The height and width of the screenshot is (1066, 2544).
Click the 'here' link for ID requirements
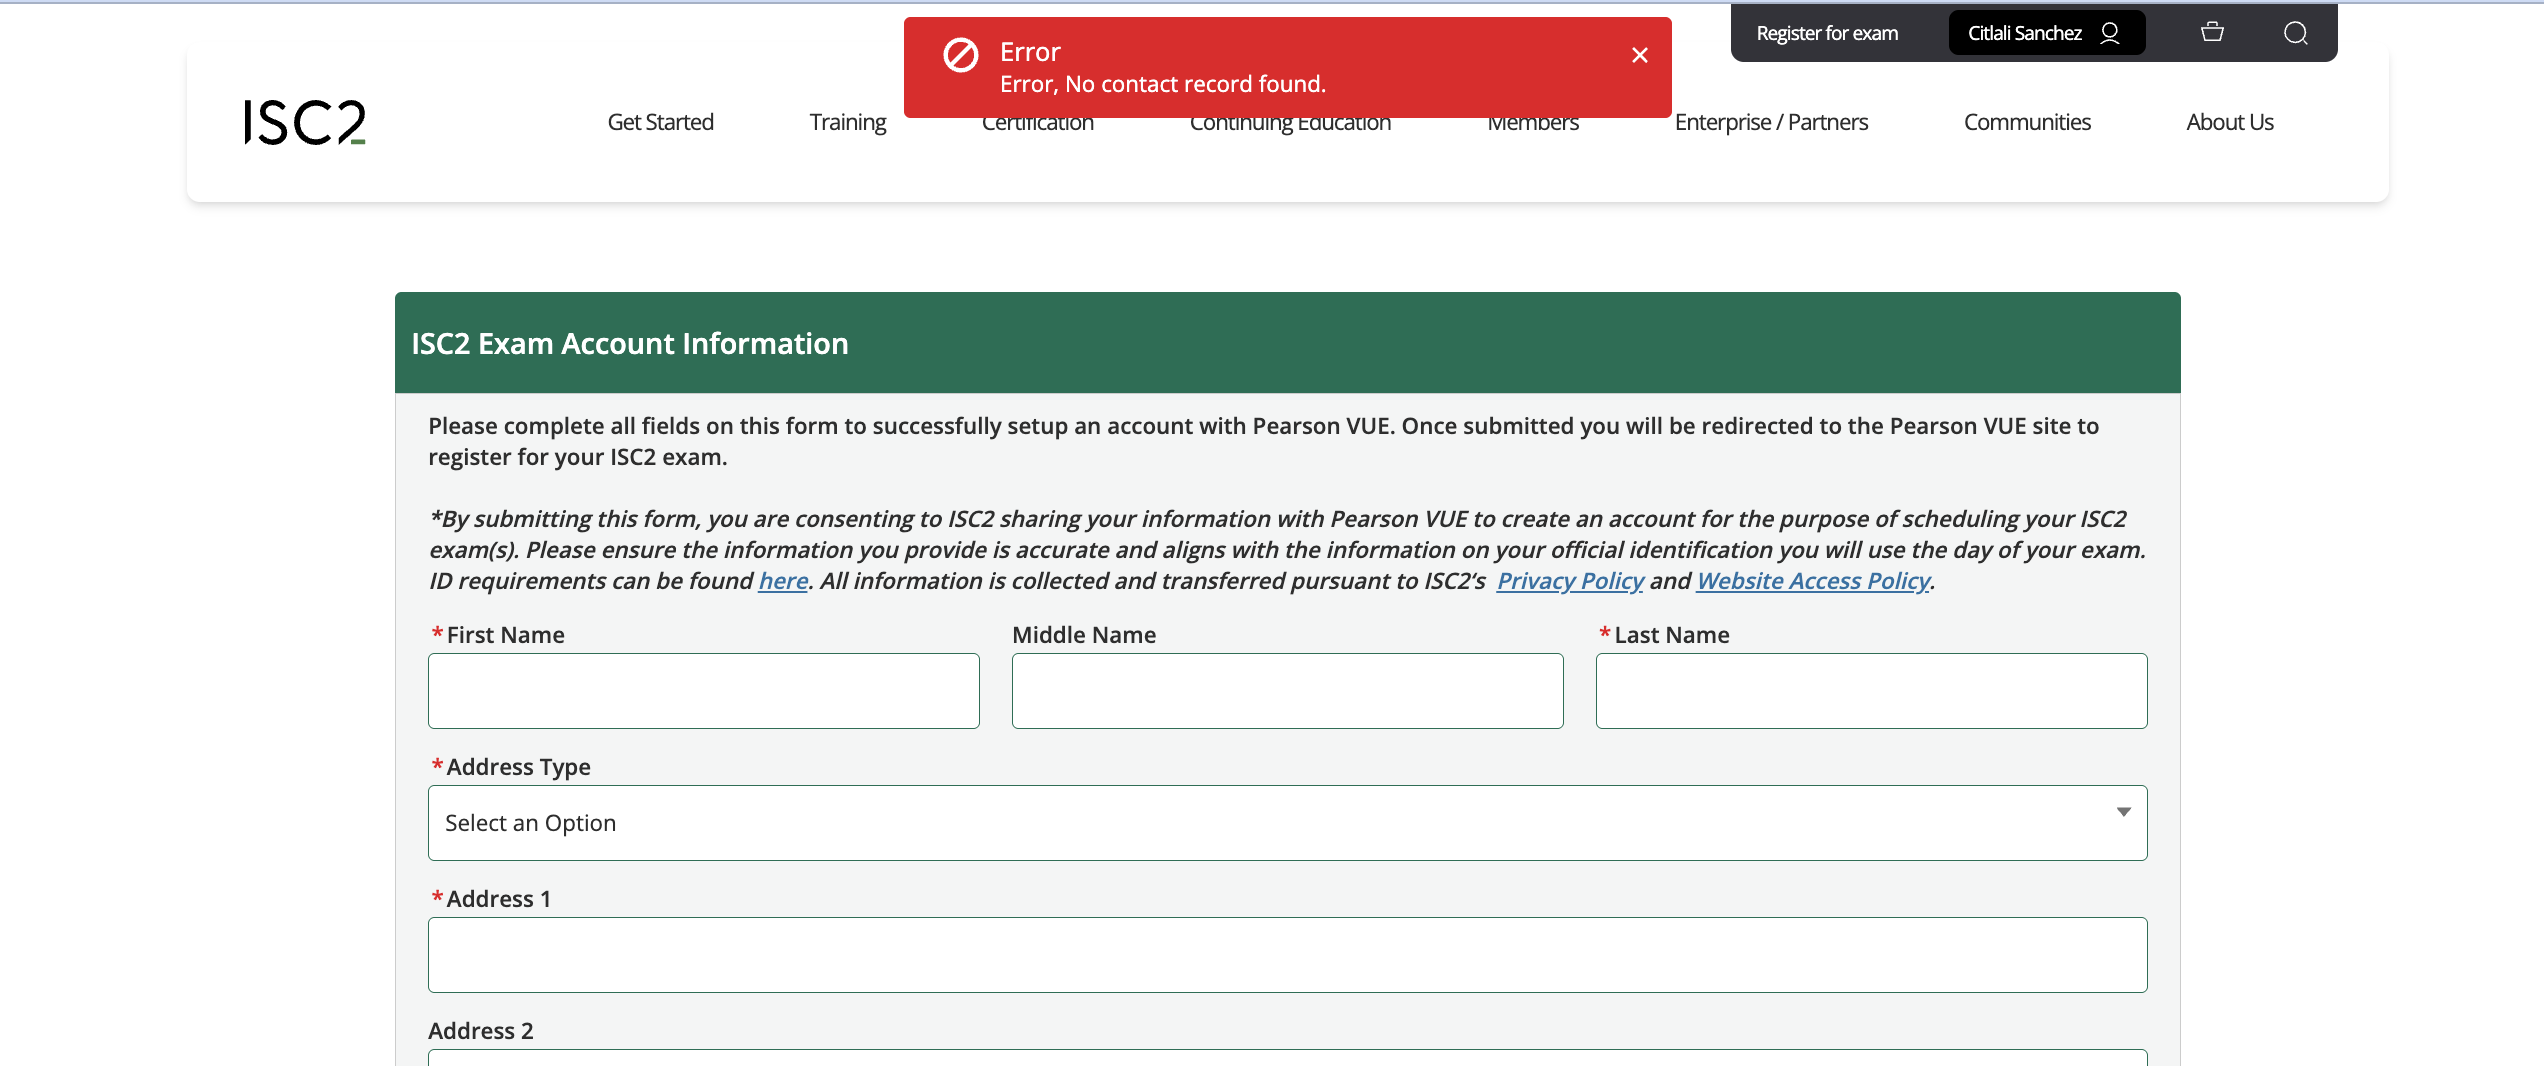point(781,580)
